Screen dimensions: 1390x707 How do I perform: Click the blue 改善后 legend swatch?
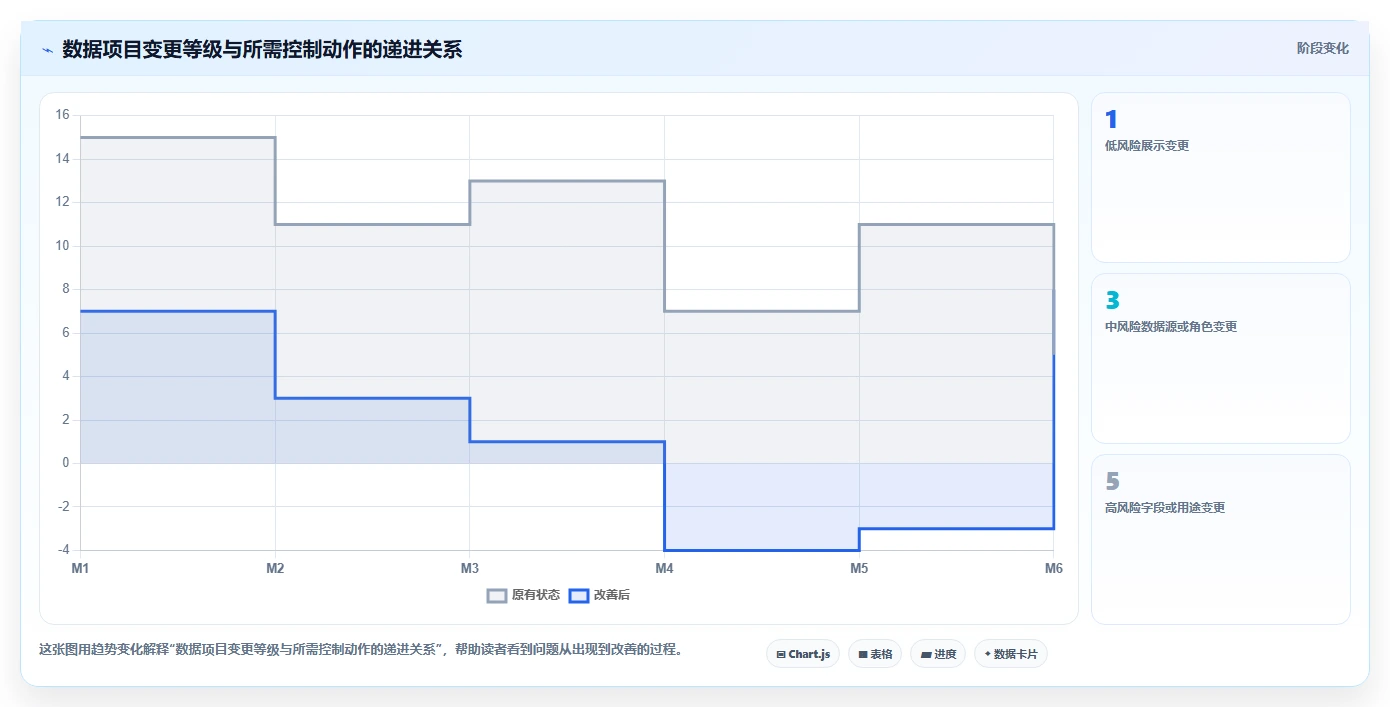coord(578,595)
